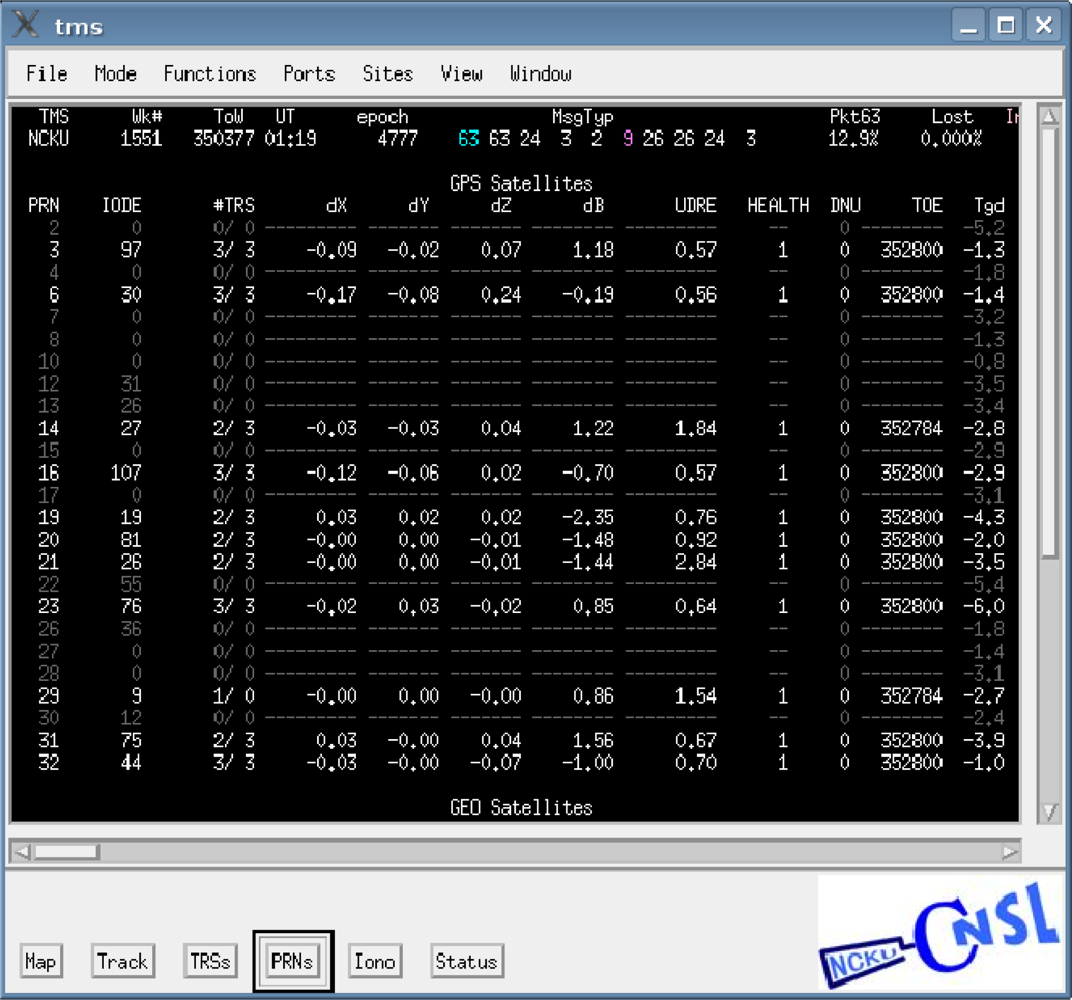
Task: Click the Tgd column header
Action: point(989,205)
